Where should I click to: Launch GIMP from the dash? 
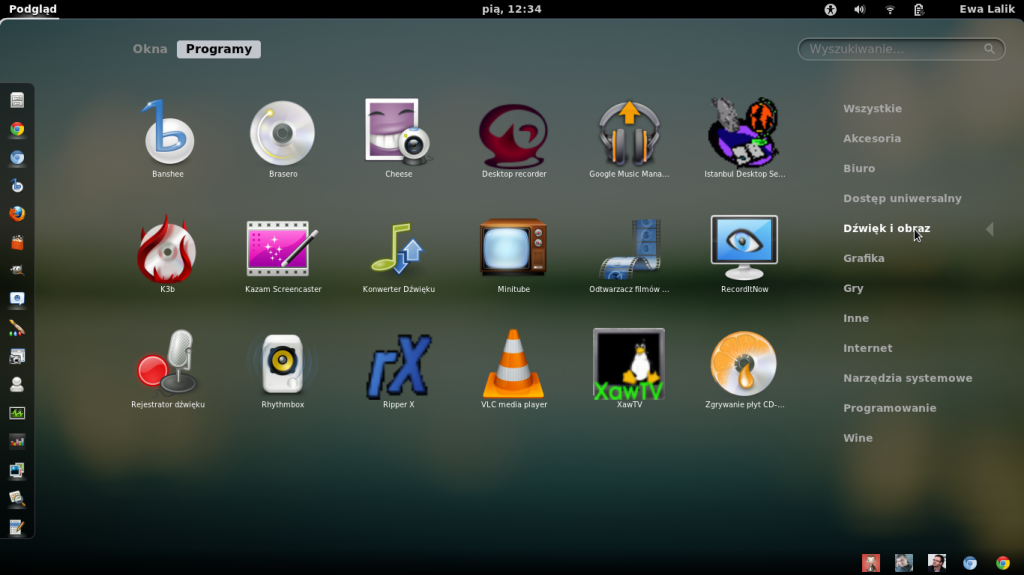pyautogui.click(x=17, y=271)
